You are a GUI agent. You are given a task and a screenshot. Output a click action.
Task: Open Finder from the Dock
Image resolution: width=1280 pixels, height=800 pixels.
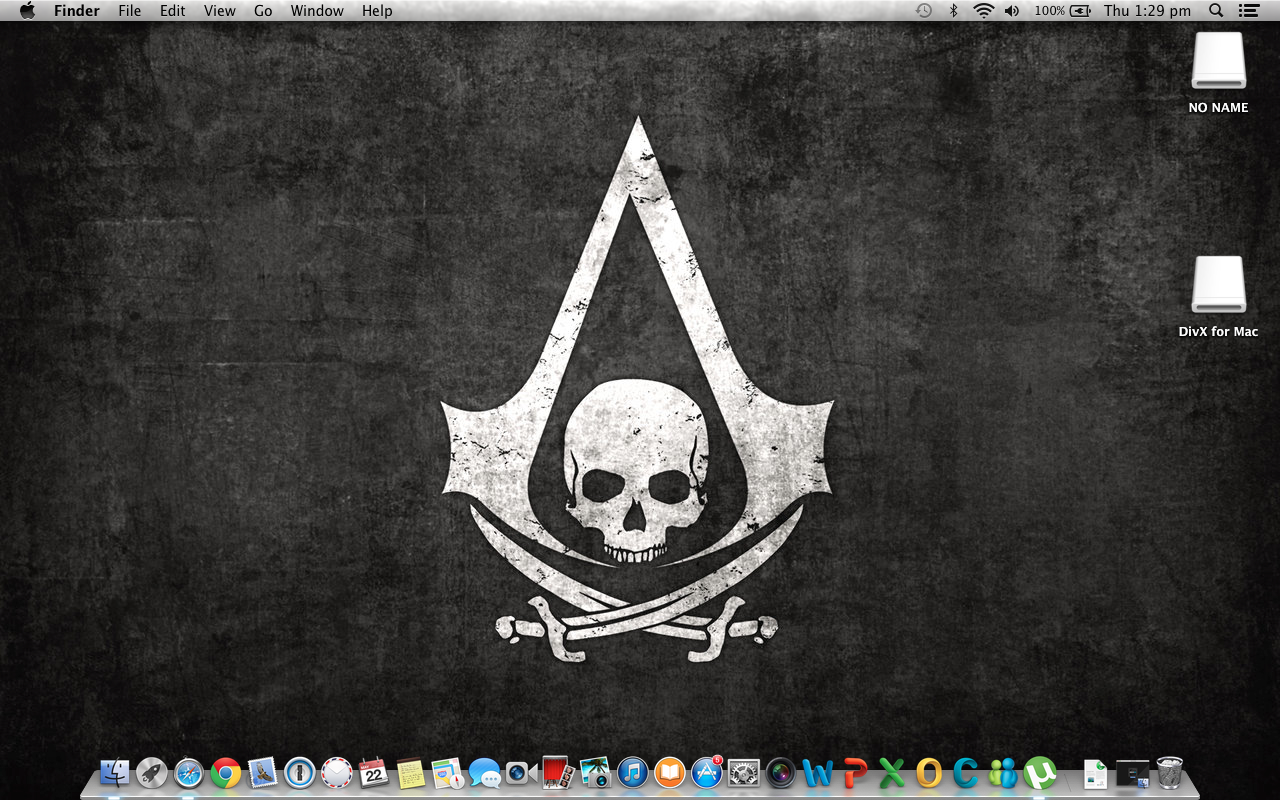115,772
